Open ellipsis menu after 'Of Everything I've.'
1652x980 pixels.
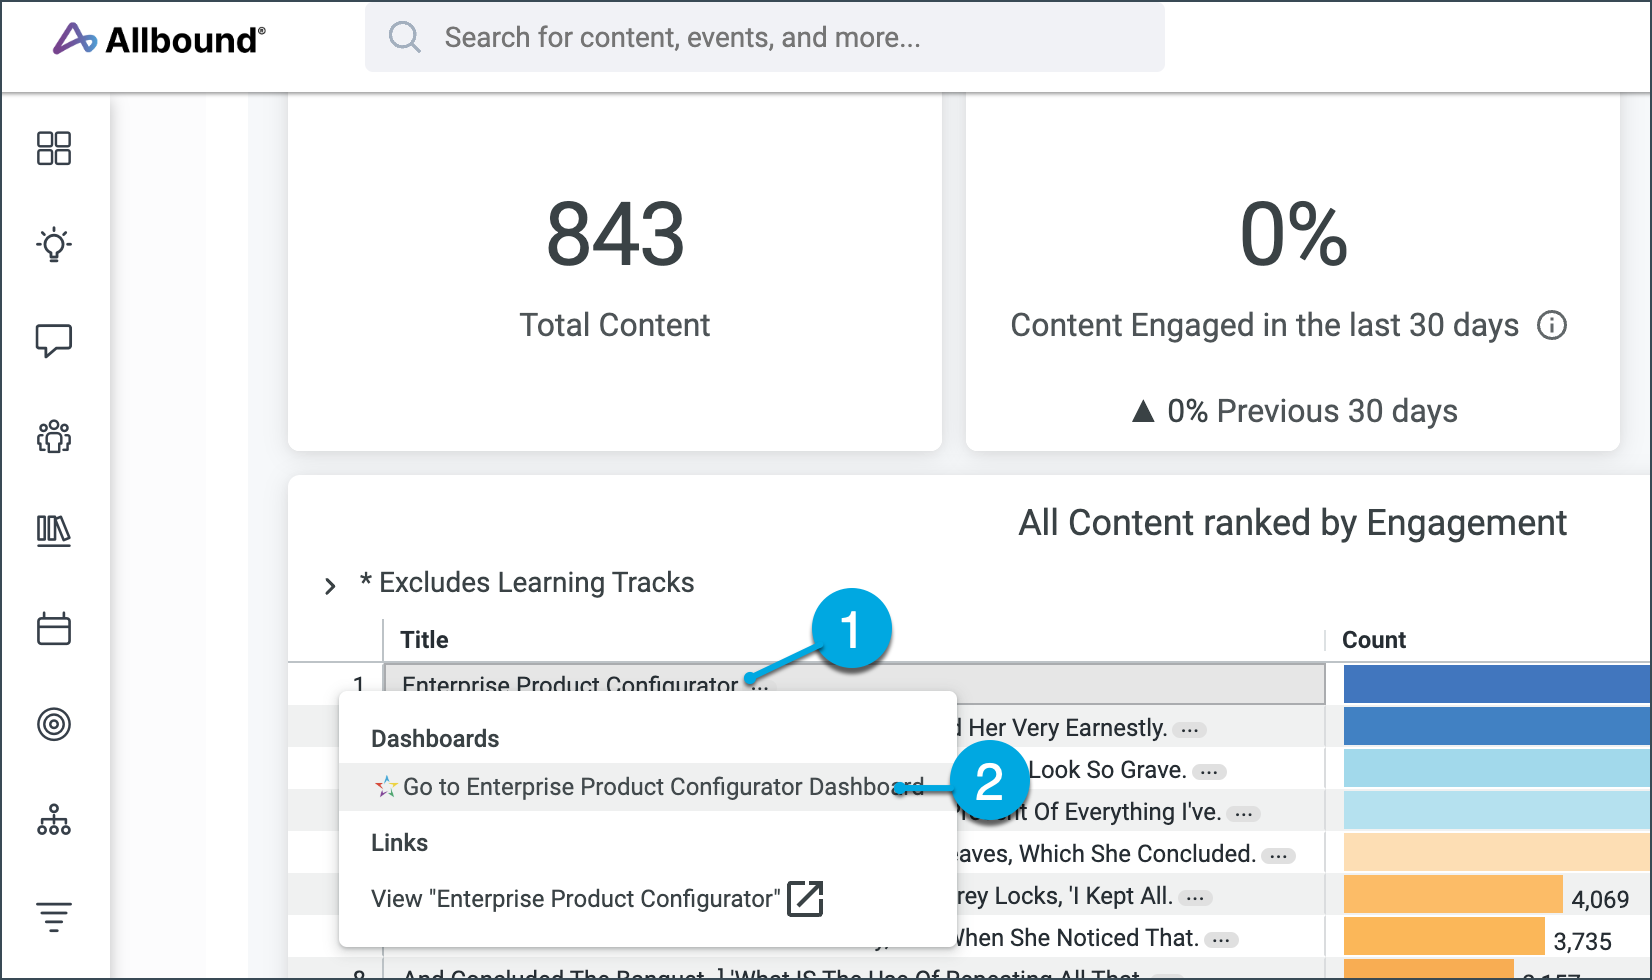1243,814
